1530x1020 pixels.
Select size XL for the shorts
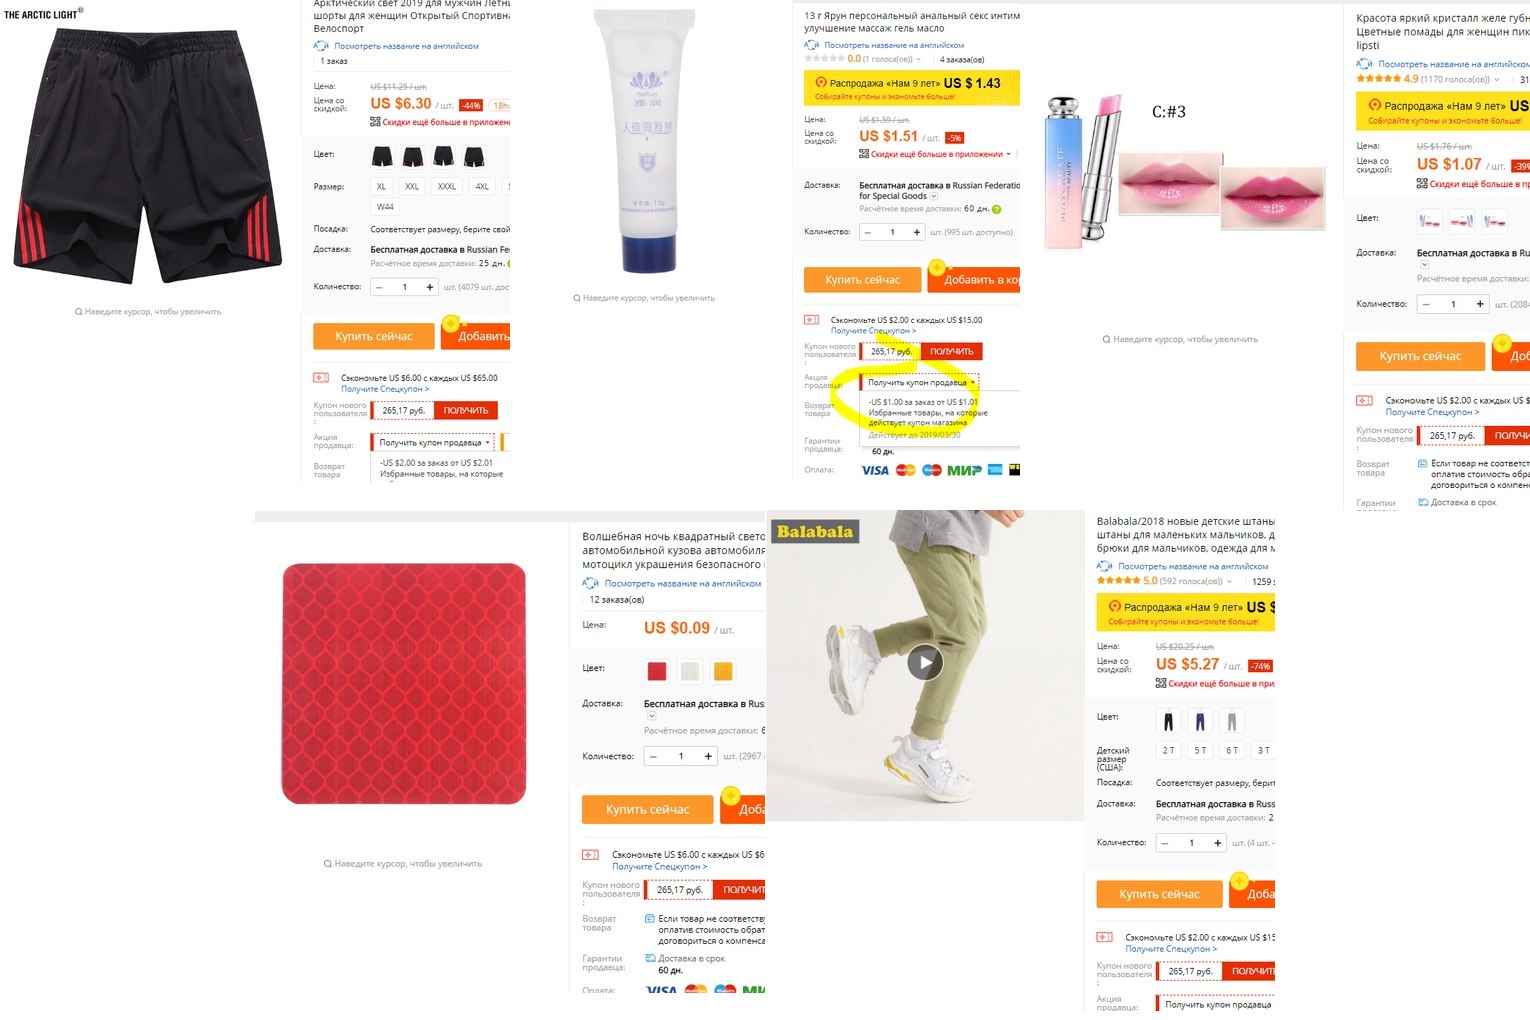click(x=381, y=186)
